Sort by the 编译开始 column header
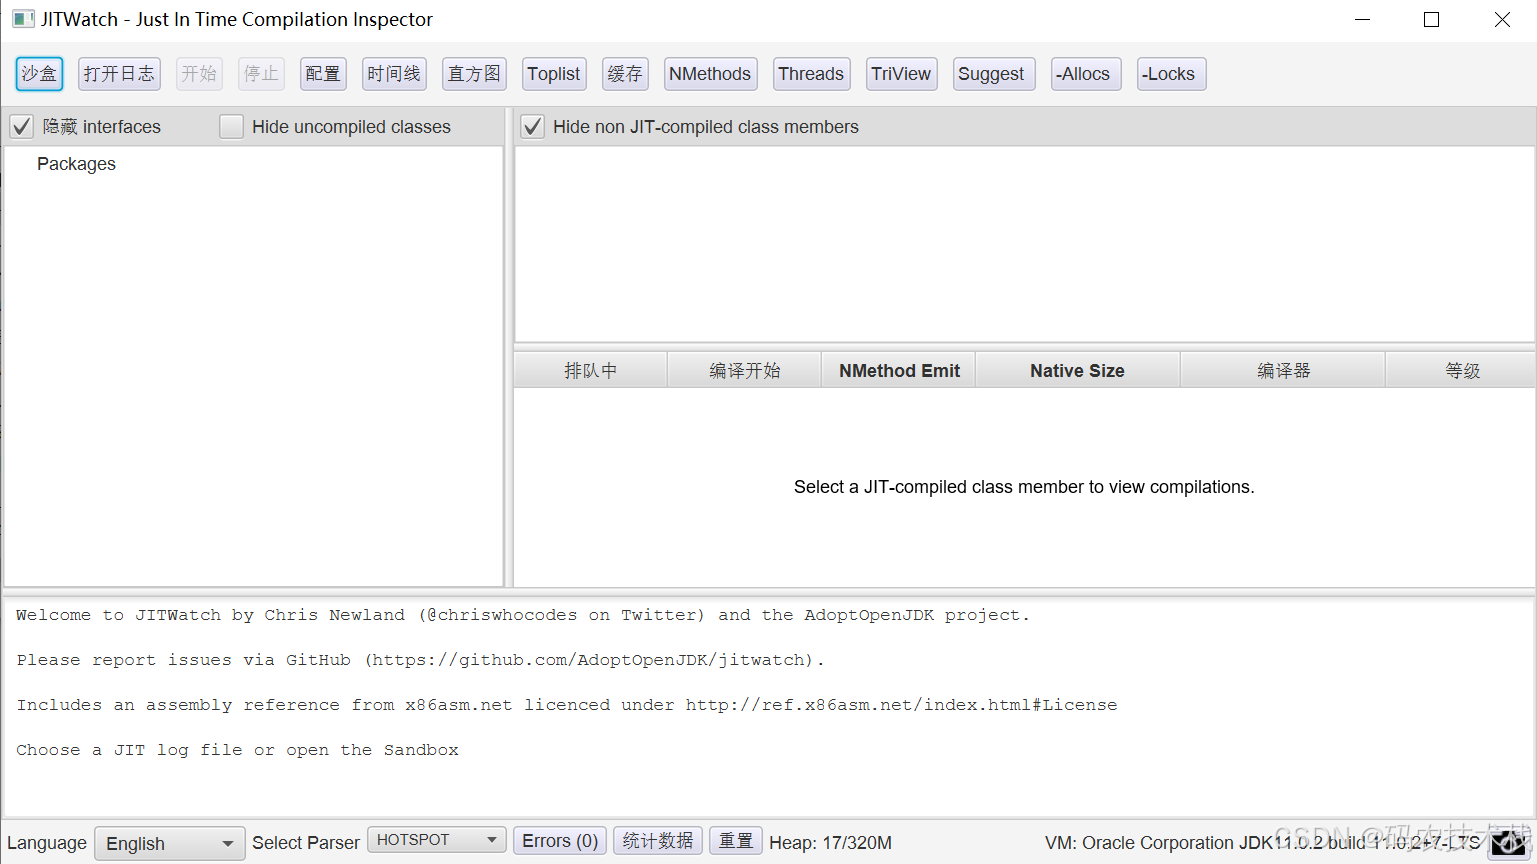1537x864 pixels. click(744, 371)
